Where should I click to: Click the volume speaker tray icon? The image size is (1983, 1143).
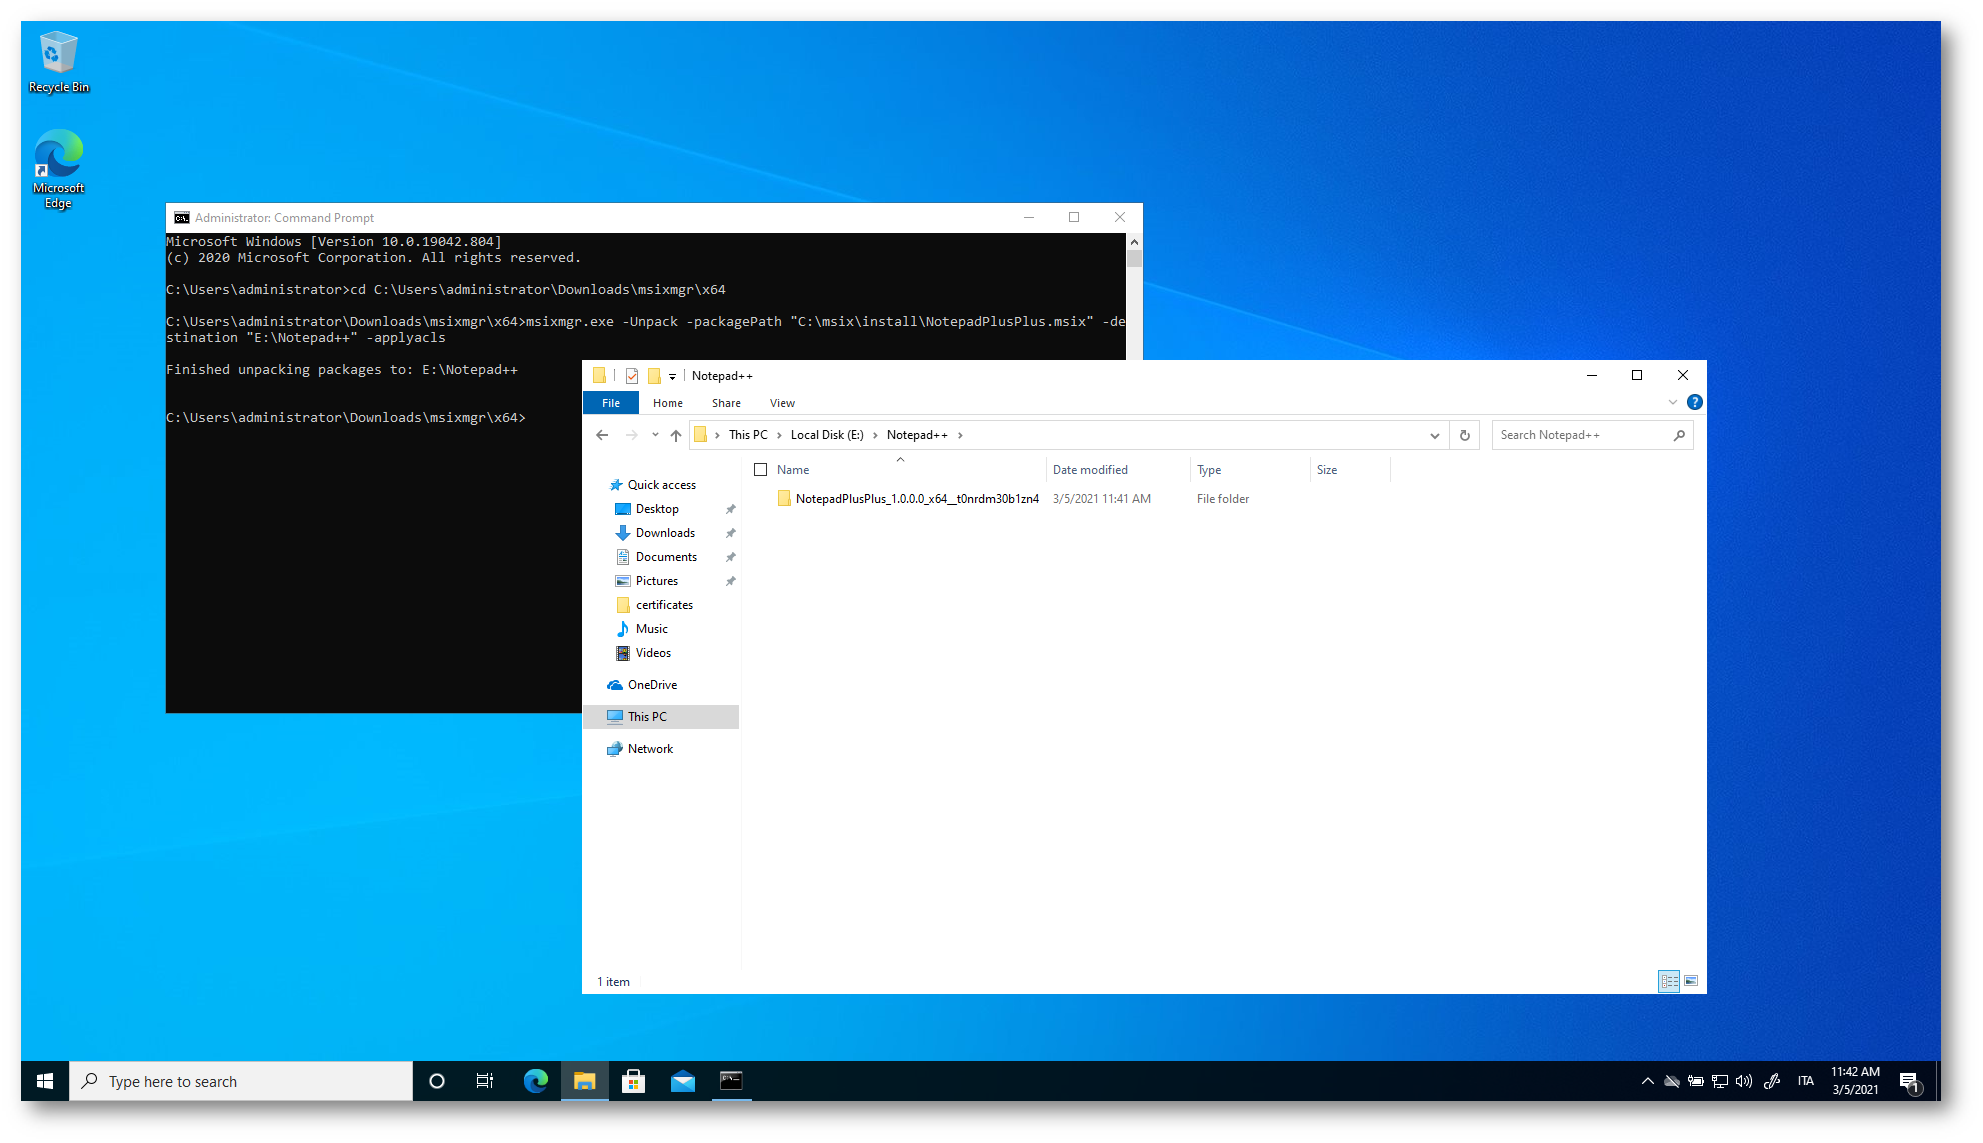pos(1744,1081)
